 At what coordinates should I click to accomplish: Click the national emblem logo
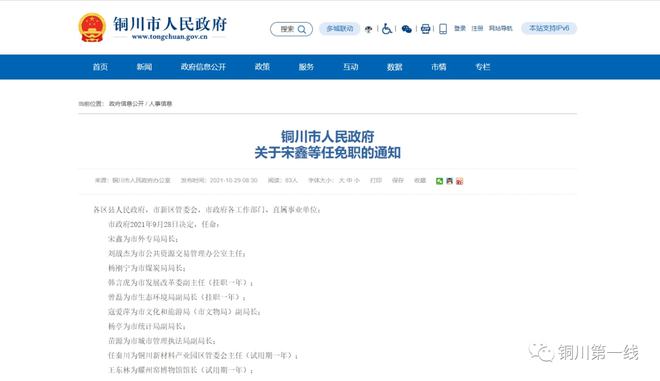(92, 28)
